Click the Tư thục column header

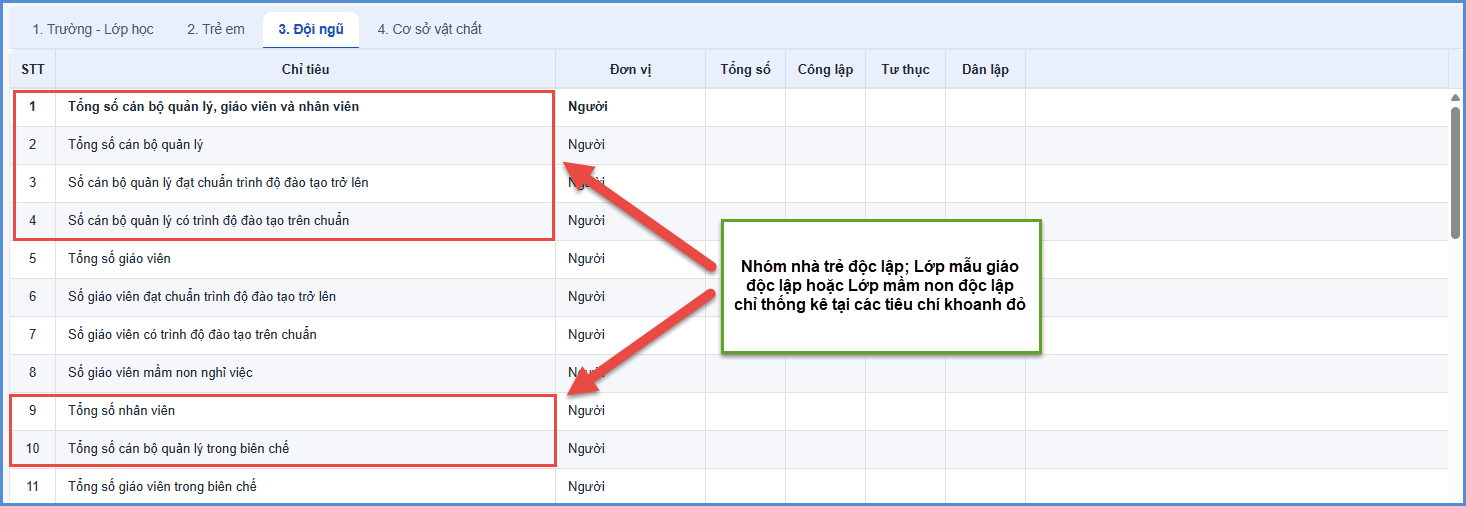click(906, 69)
